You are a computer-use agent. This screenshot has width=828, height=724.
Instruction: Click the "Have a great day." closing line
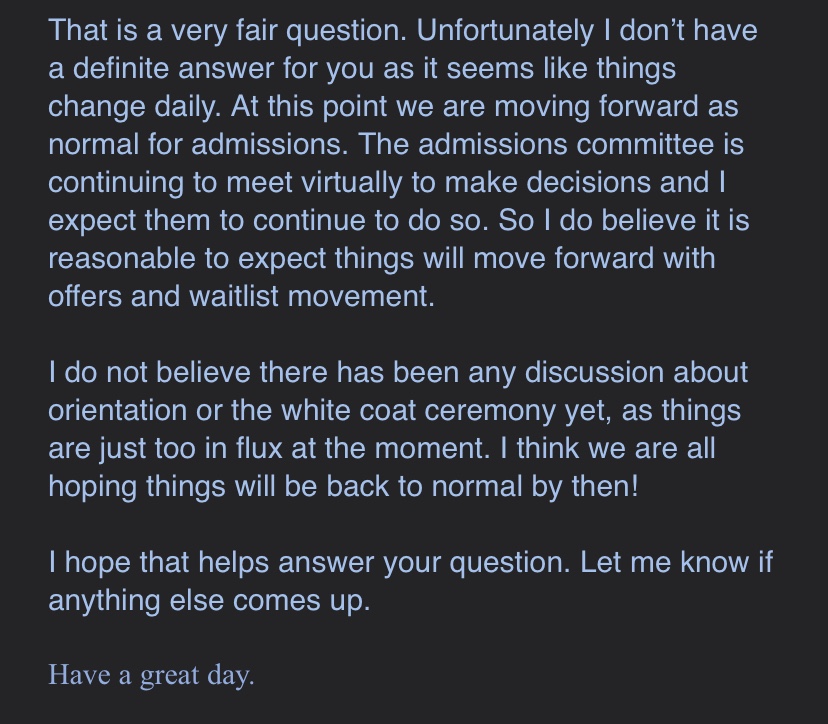(x=151, y=675)
